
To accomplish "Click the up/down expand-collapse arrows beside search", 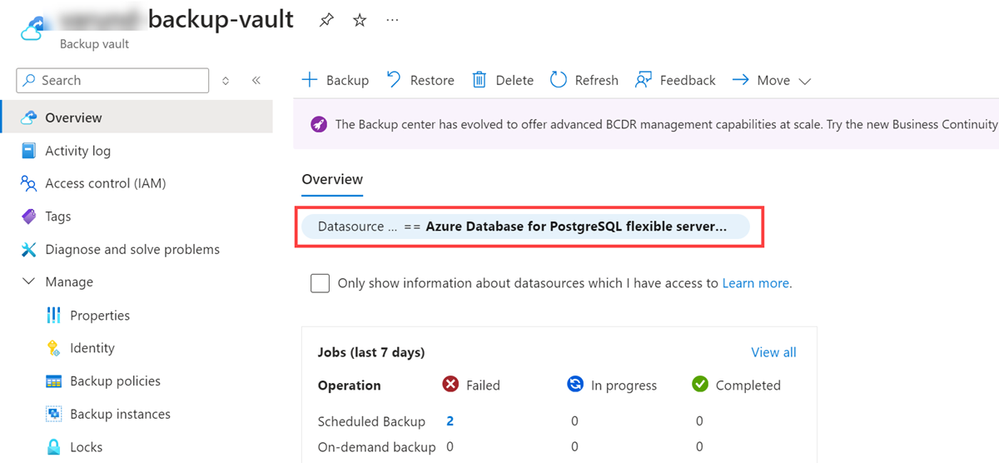I will pos(225,80).
